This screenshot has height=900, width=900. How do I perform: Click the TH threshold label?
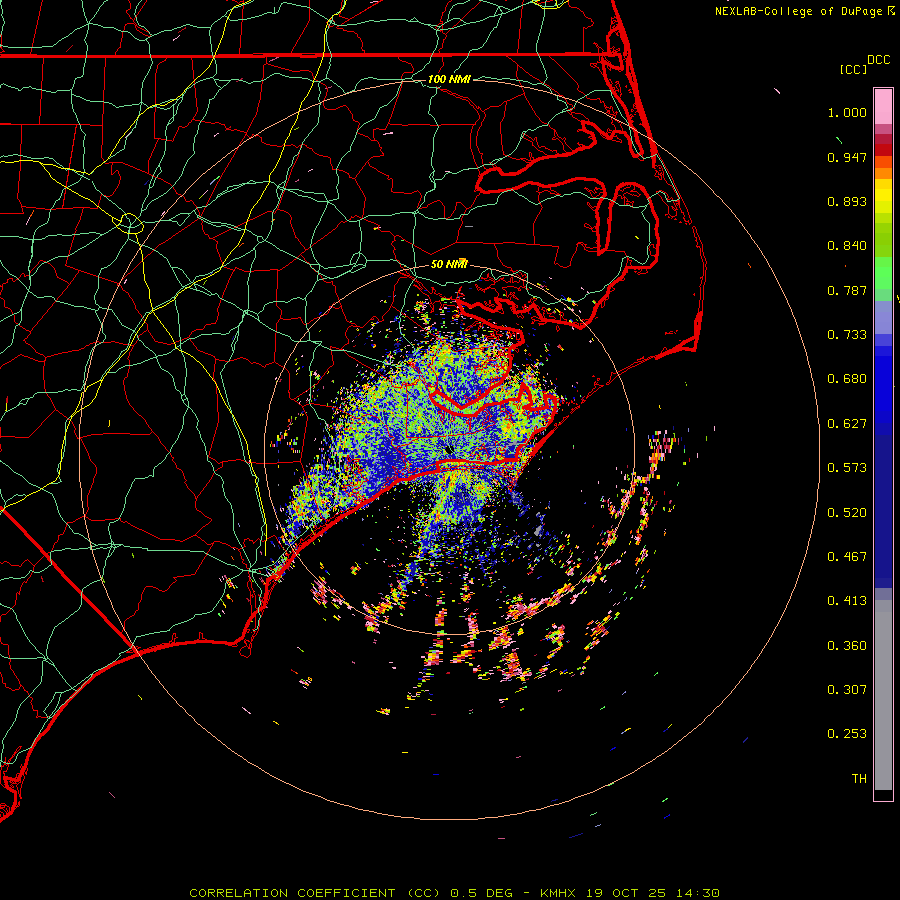[859, 779]
